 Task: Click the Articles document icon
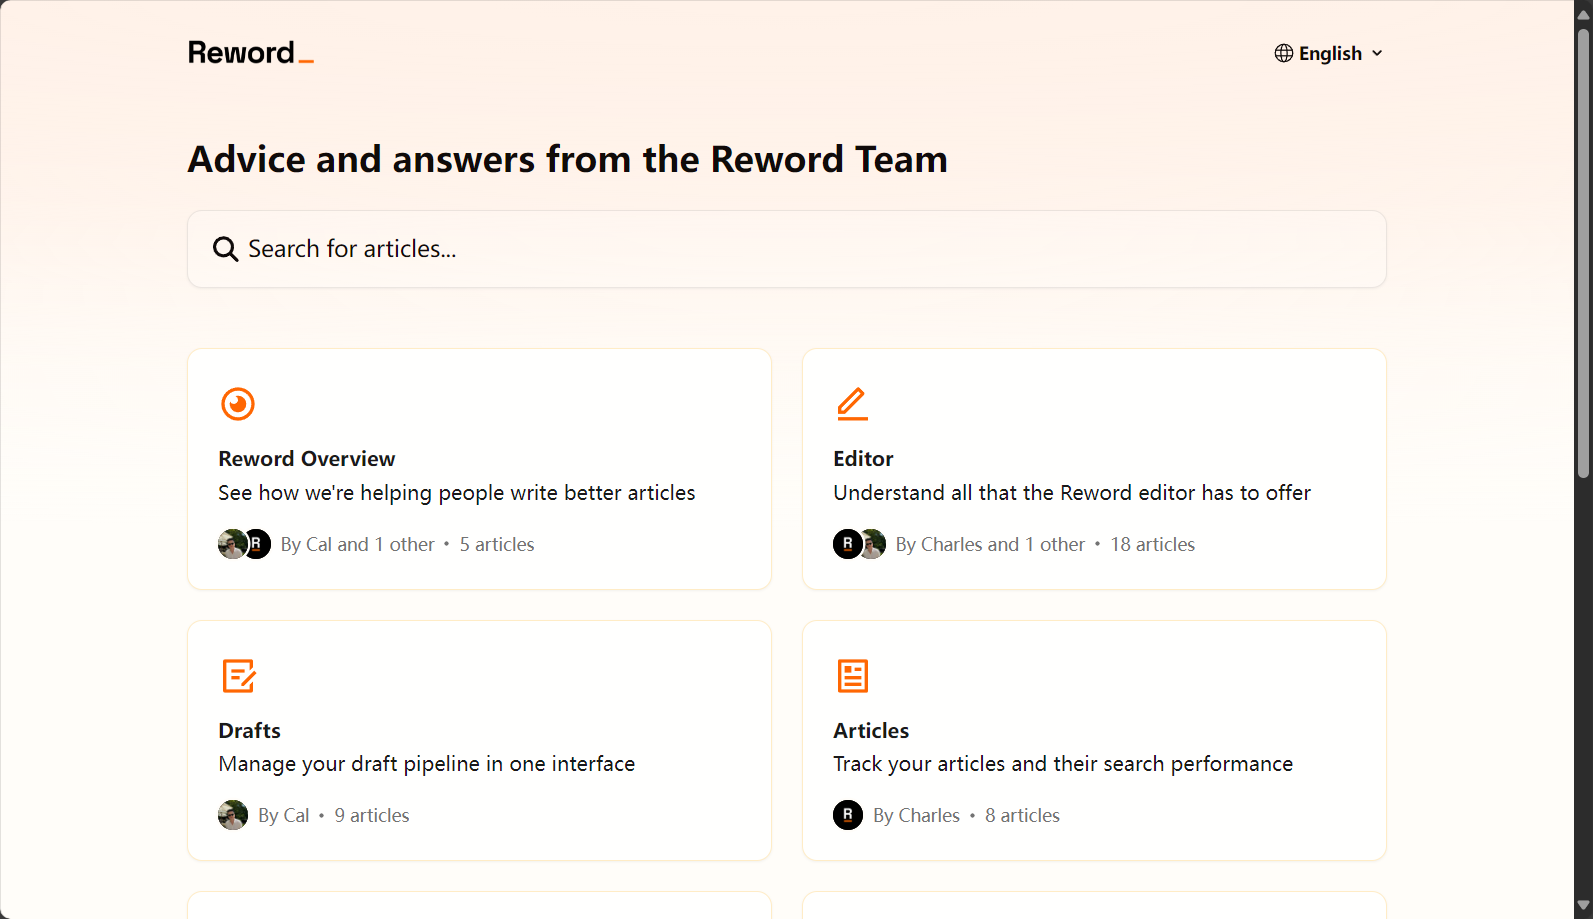[x=852, y=676]
